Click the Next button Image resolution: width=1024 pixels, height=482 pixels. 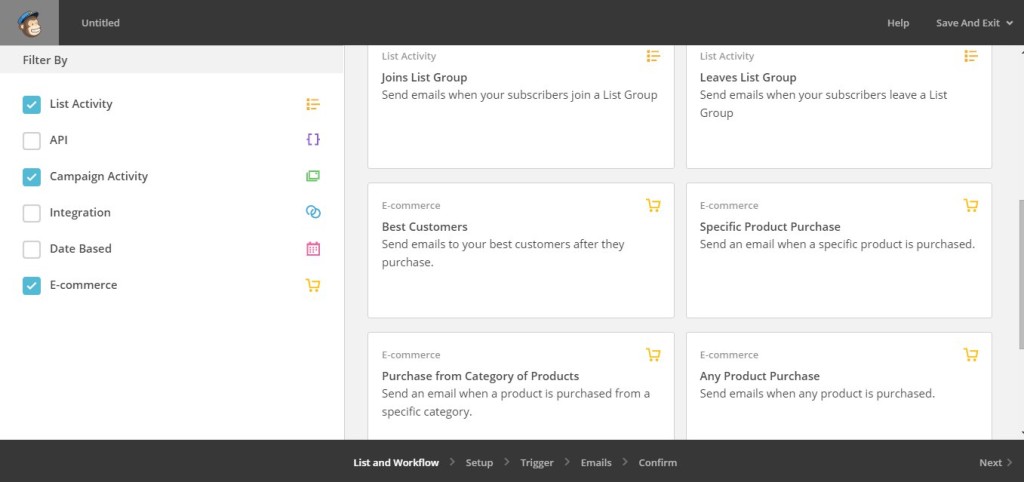pos(995,462)
